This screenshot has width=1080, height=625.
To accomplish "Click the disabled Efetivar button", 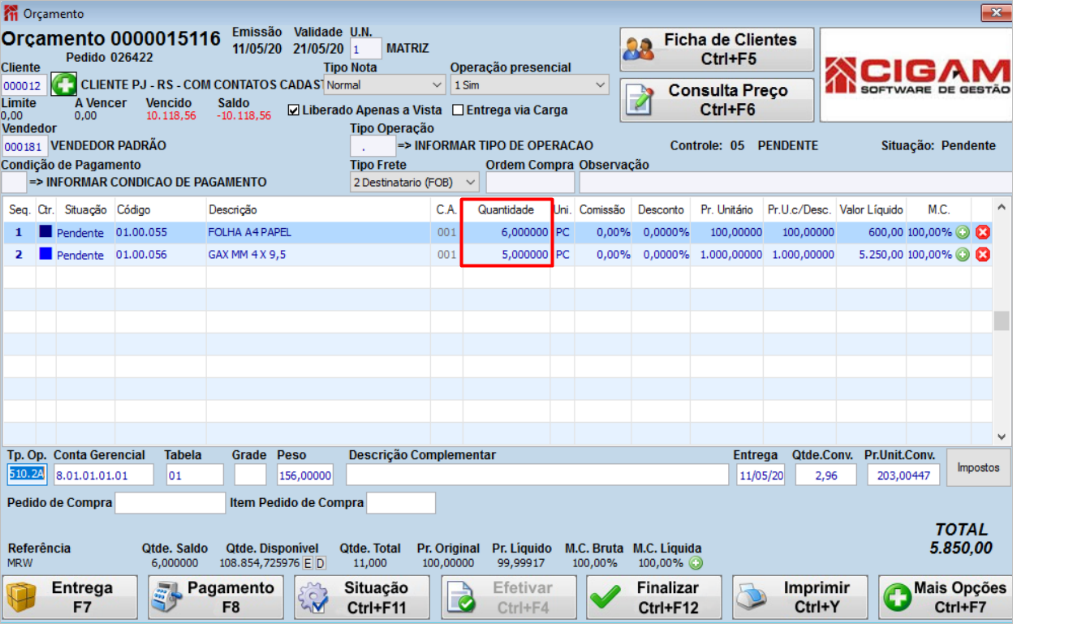I will tap(508, 597).
